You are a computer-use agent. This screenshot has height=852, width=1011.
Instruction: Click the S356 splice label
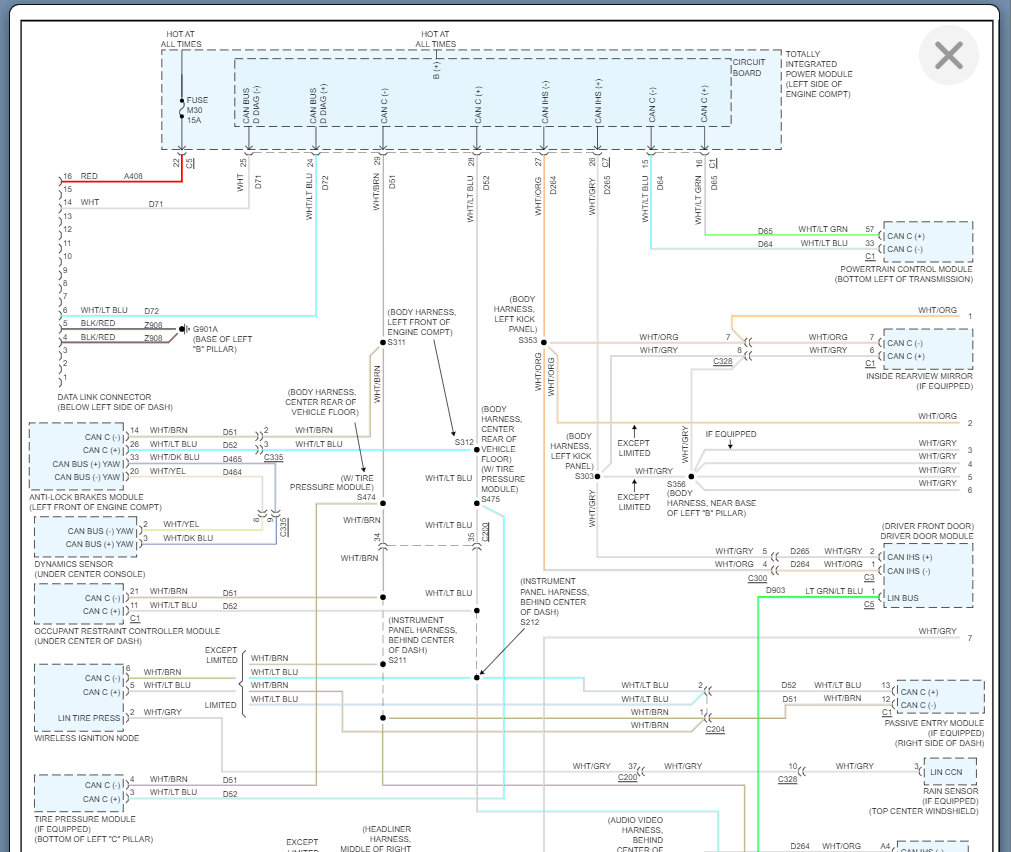[676, 484]
